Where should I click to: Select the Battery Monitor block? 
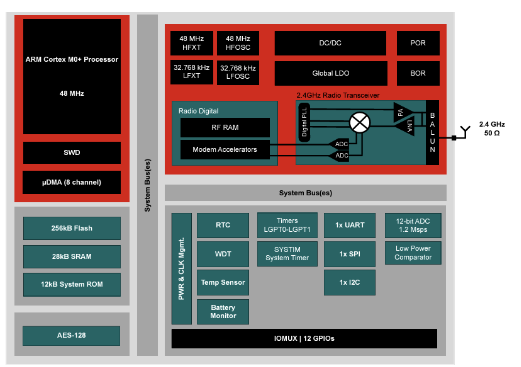point(223,312)
